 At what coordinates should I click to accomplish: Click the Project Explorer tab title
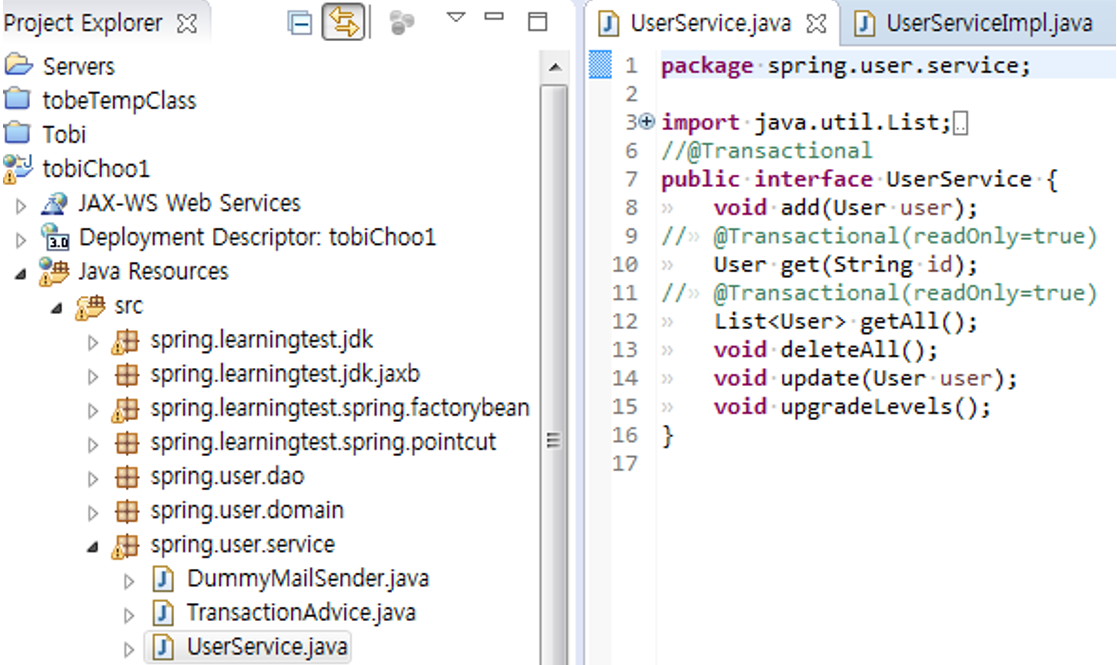[x=83, y=23]
